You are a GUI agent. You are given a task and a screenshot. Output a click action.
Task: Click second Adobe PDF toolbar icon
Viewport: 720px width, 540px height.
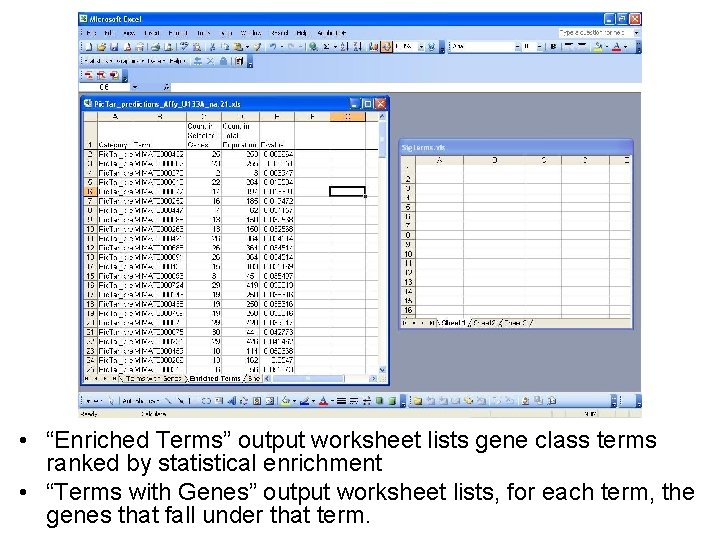point(101,75)
